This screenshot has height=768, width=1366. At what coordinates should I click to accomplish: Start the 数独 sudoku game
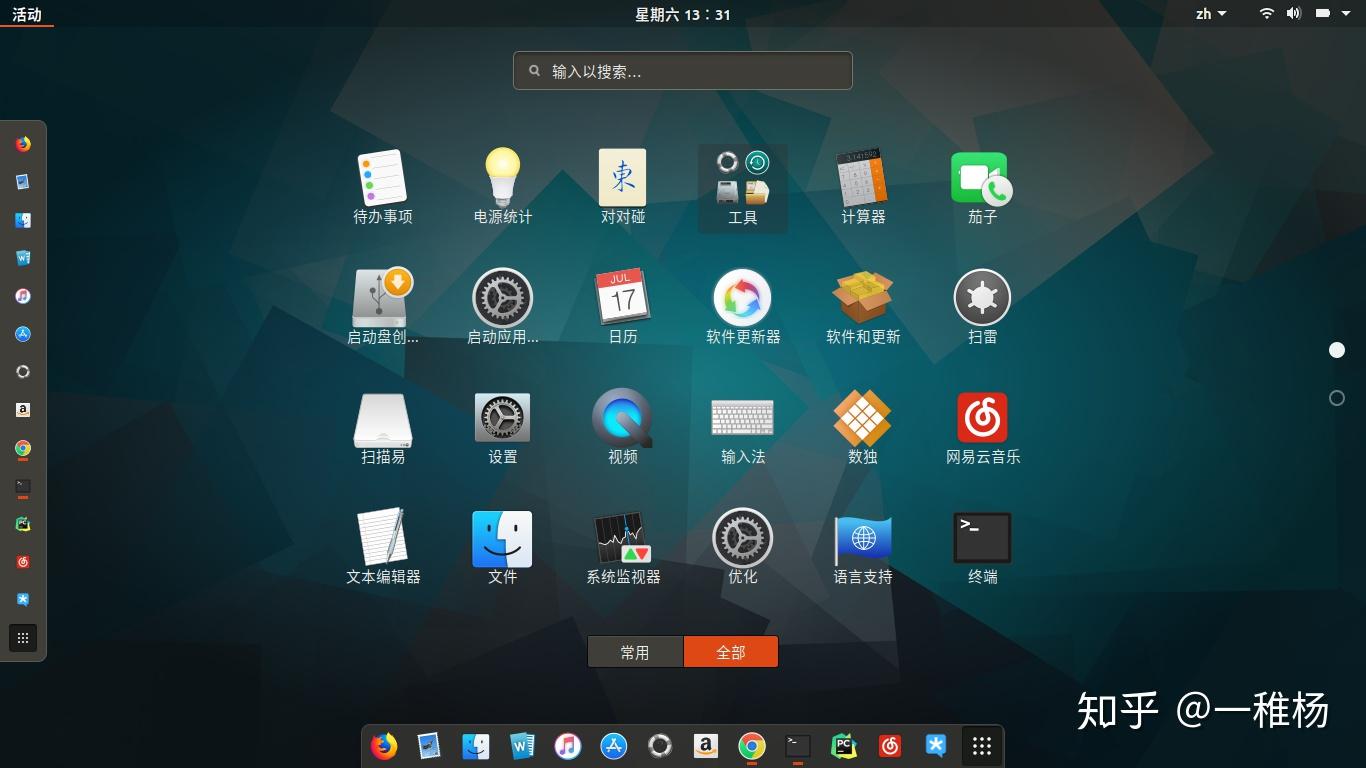coord(863,427)
